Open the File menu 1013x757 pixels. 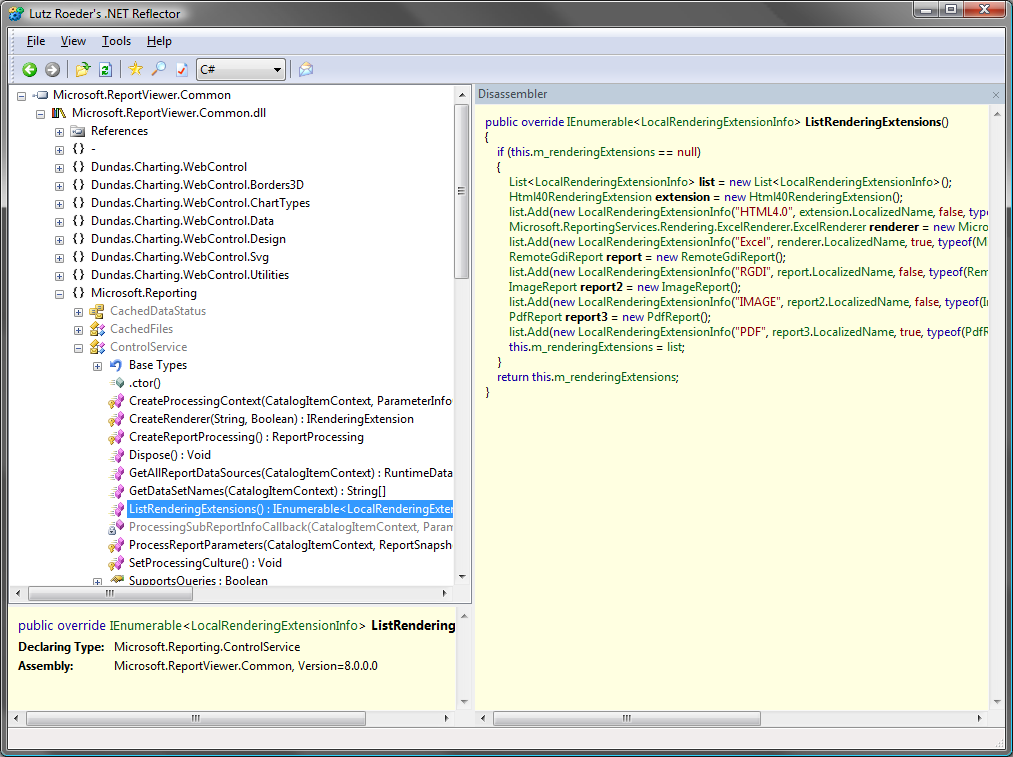pyautogui.click(x=36, y=41)
